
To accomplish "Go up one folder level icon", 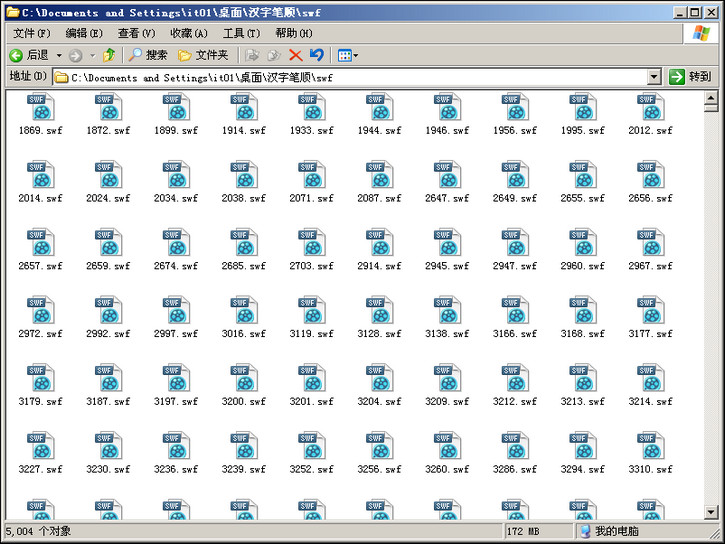I will point(109,55).
